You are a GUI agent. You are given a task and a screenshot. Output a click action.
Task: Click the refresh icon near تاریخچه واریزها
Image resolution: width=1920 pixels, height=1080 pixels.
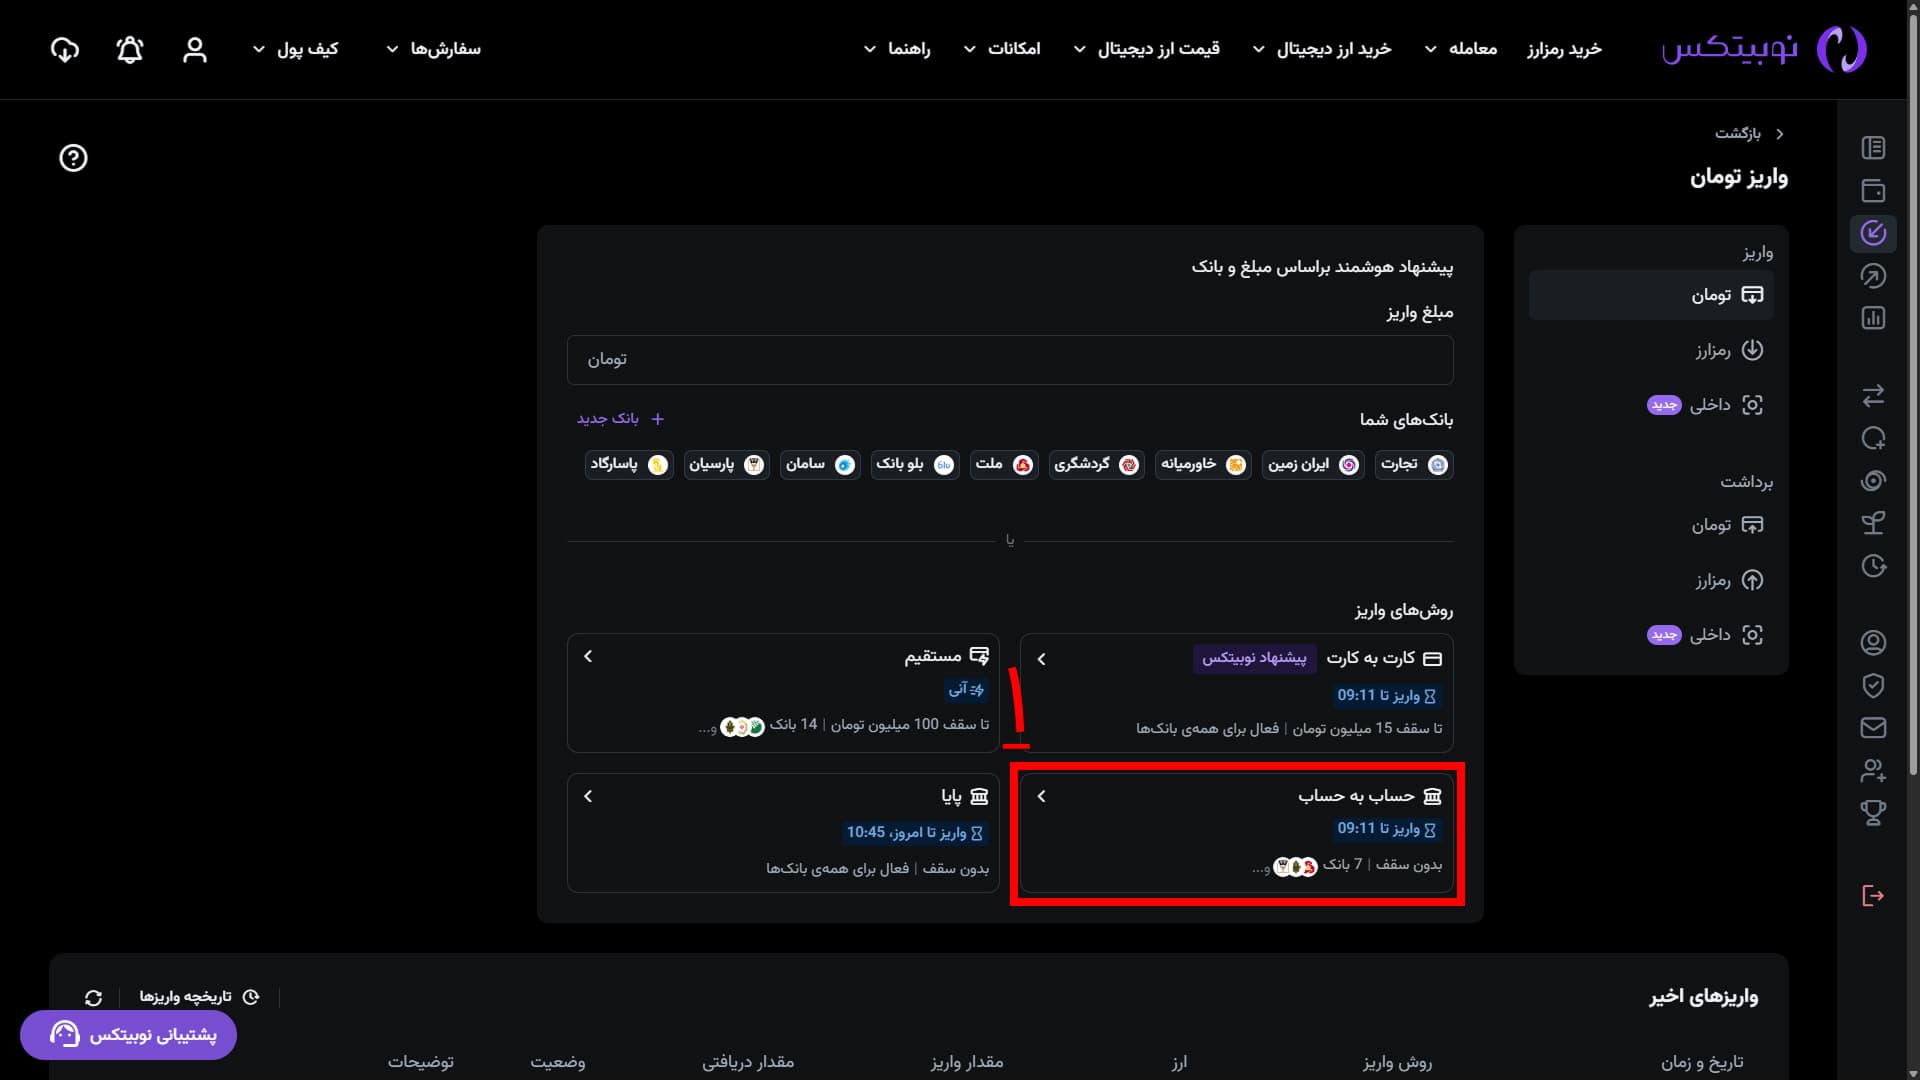(93, 998)
